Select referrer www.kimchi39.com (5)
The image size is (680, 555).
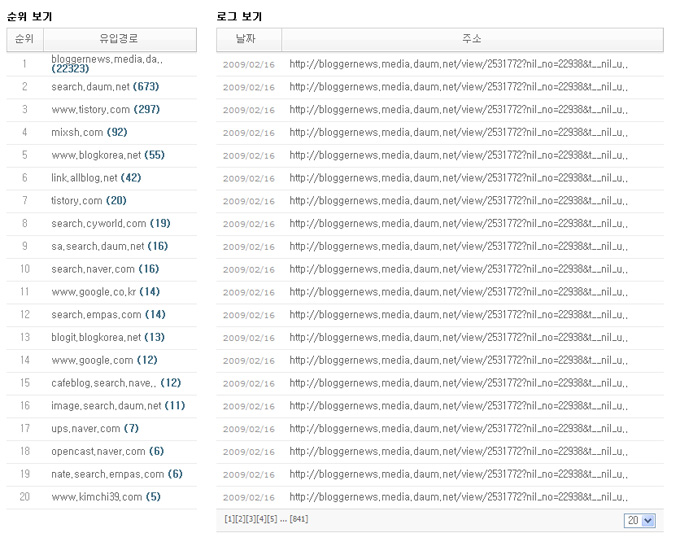coord(106,497)
